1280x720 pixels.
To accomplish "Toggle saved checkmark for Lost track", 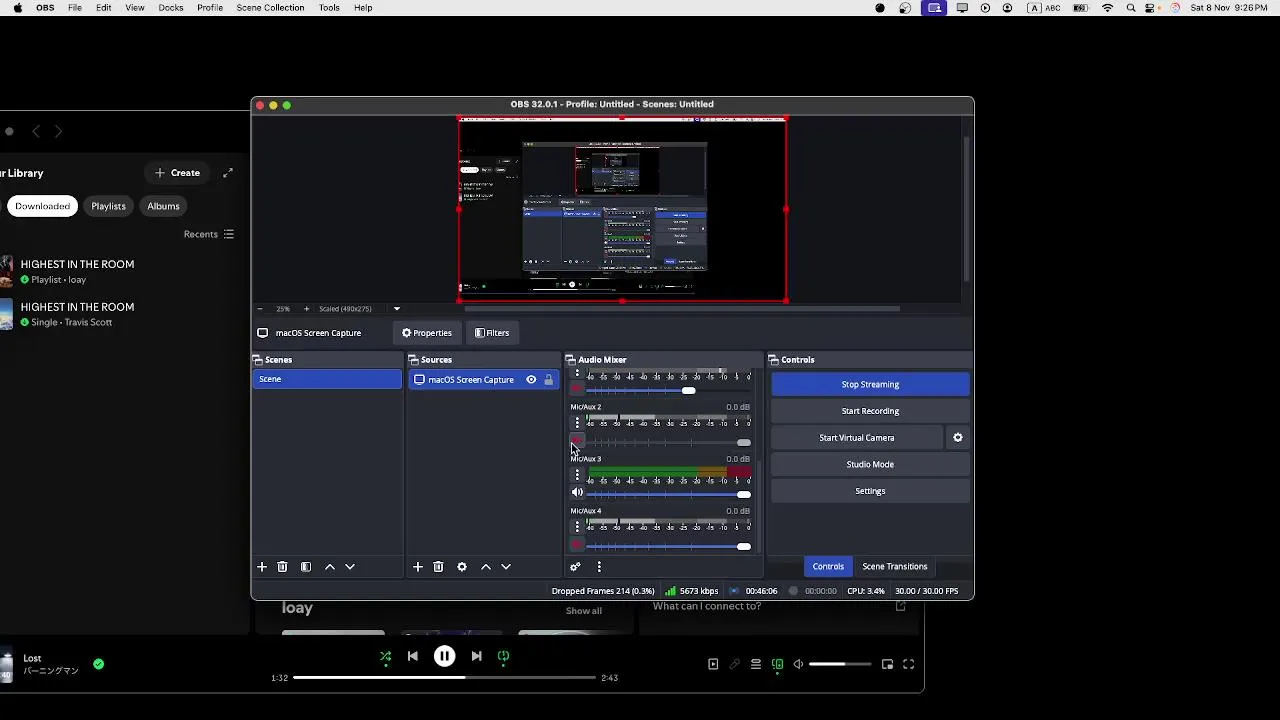I will [x=98, y=664].
